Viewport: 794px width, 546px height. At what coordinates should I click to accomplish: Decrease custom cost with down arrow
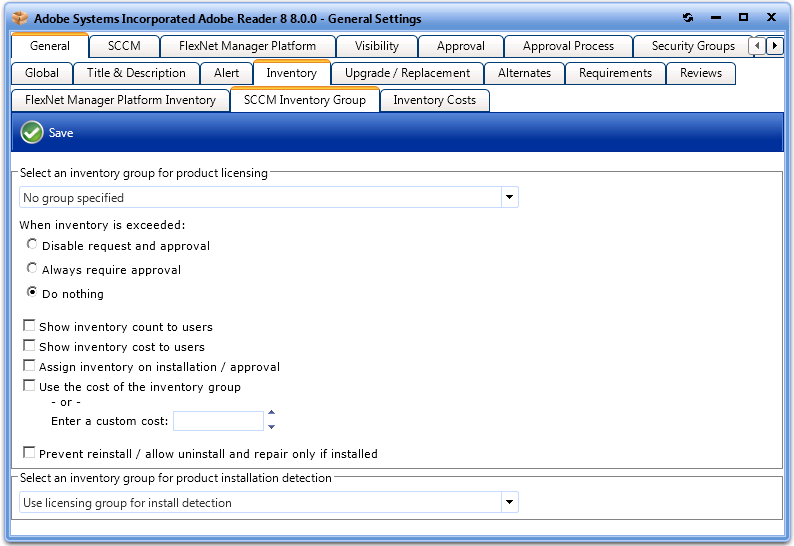pos(271,427)
